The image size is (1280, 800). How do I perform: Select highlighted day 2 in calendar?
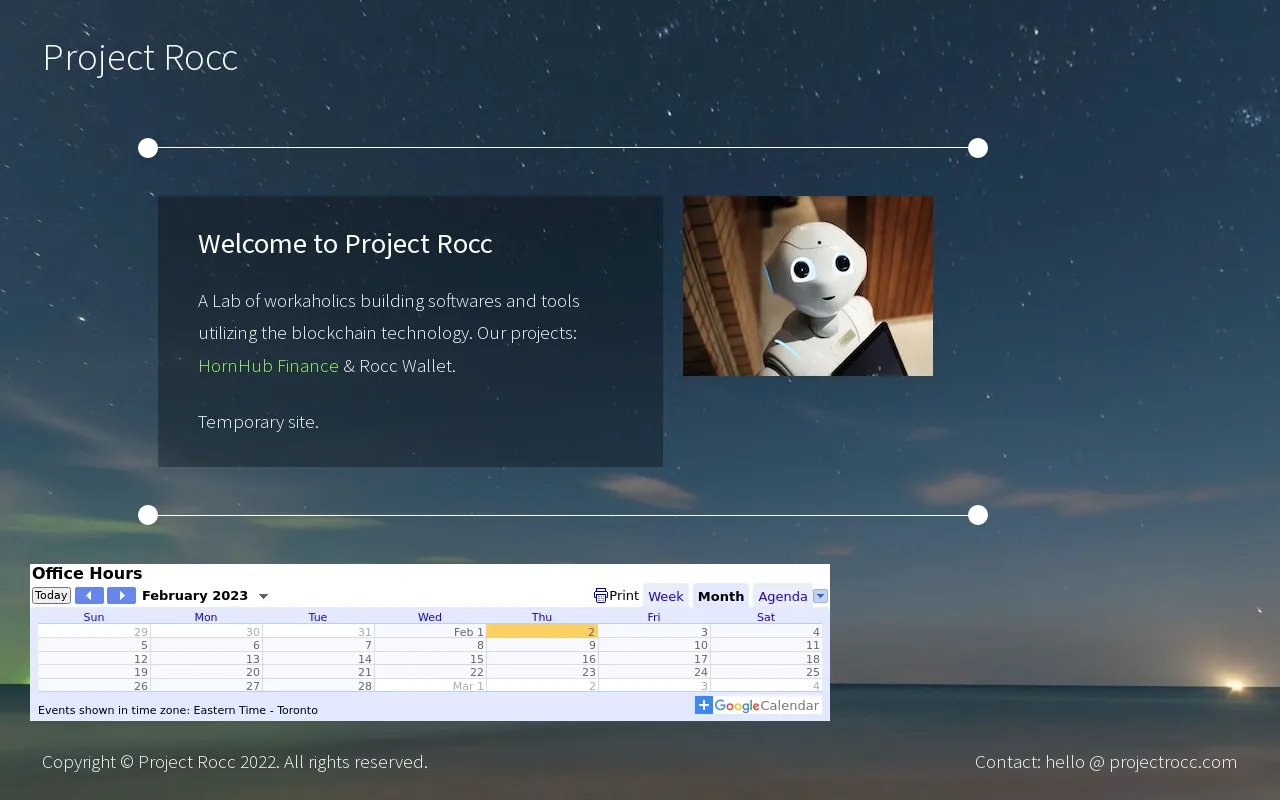tap(542, 632)
